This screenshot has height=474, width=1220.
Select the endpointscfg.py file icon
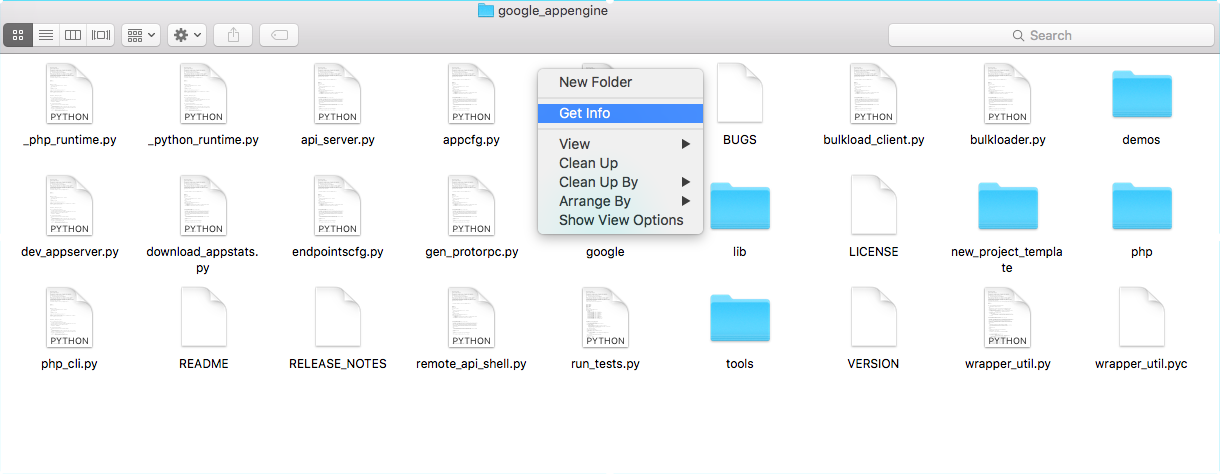(338, 205)
